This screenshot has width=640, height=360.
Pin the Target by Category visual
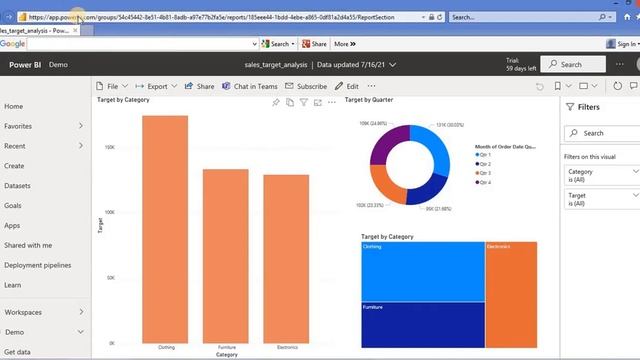(276, 102)
